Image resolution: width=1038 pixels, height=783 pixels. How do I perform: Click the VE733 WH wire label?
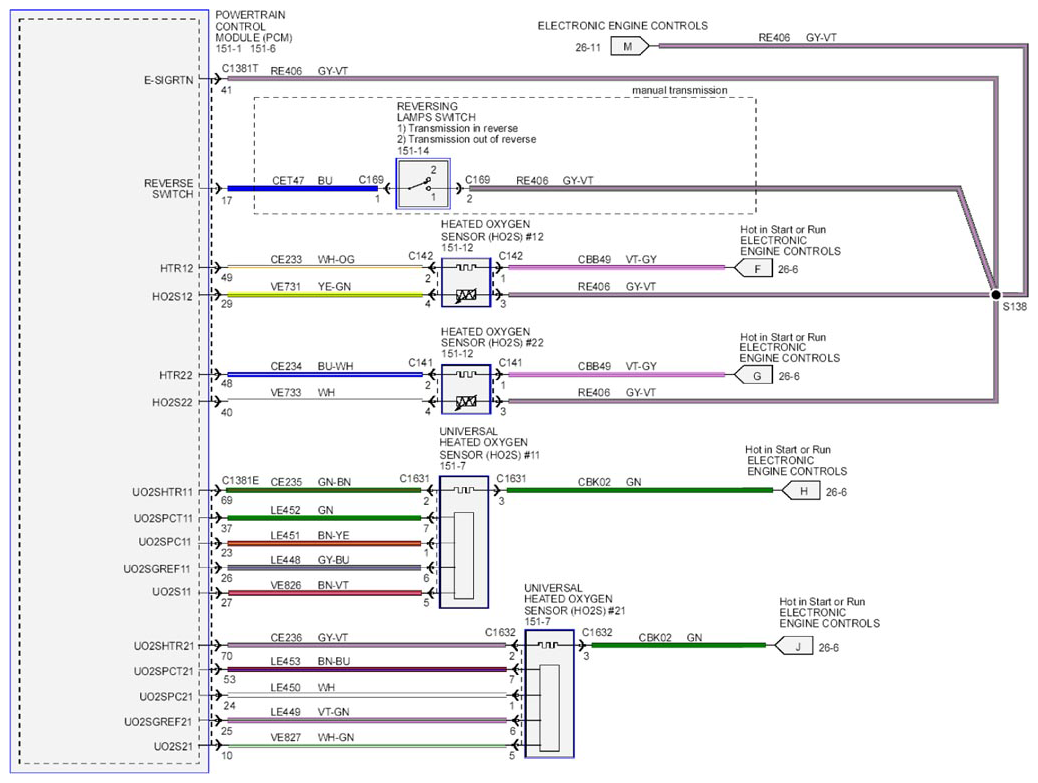(x=303, y=392)
